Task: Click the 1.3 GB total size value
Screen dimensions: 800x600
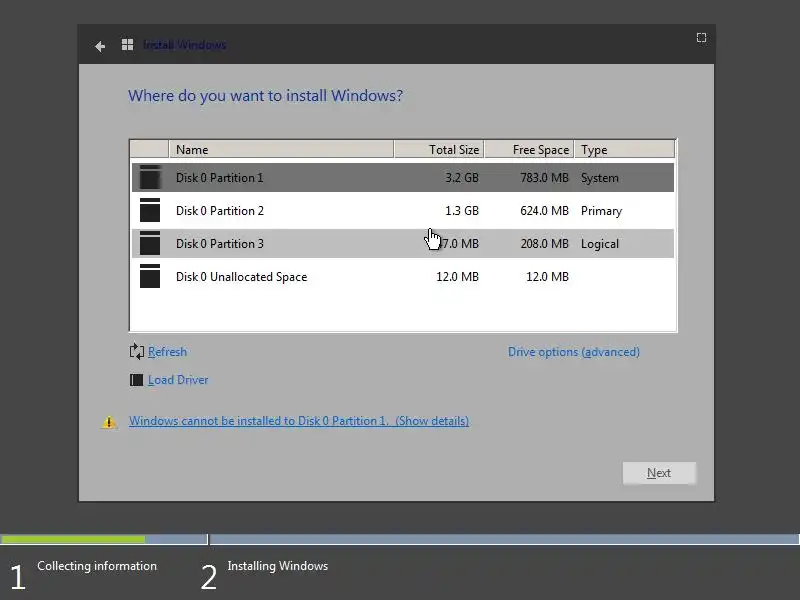Action: tap(462, 211)
